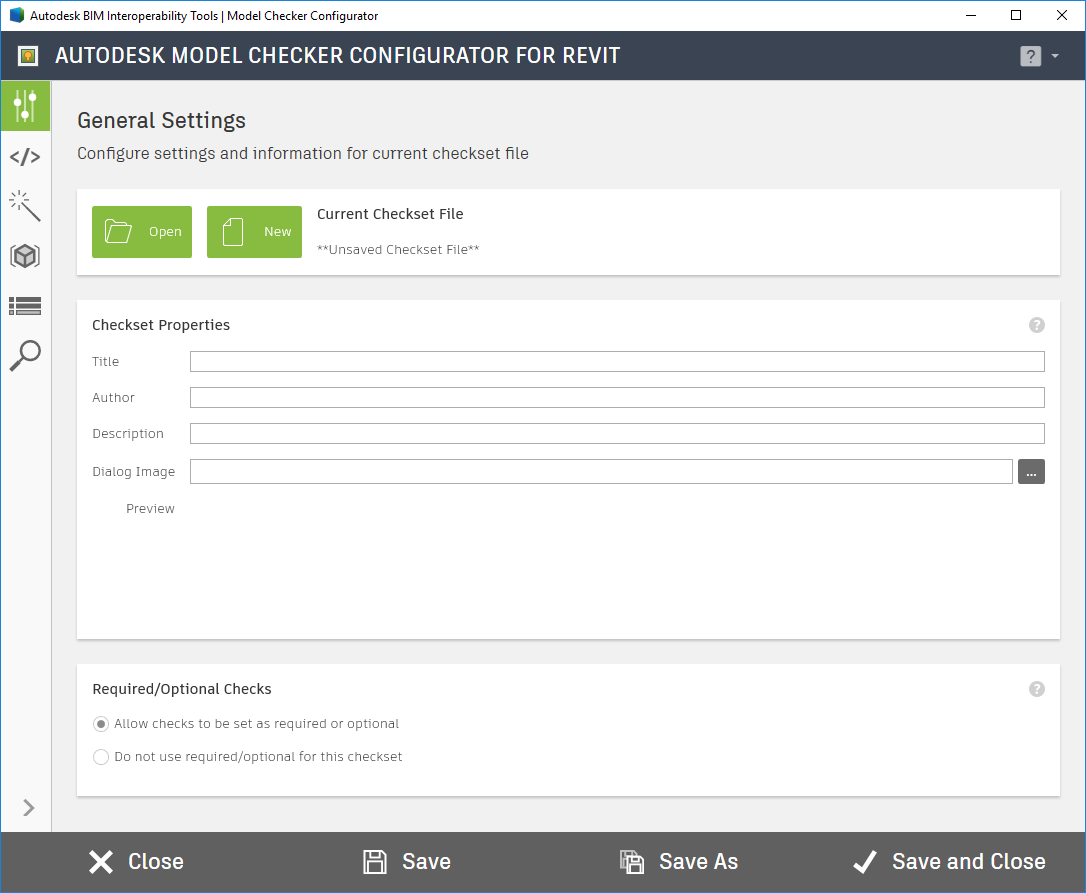Open the code view icon in sidebar
The image size is (1086, 893).
pos(25,155)
